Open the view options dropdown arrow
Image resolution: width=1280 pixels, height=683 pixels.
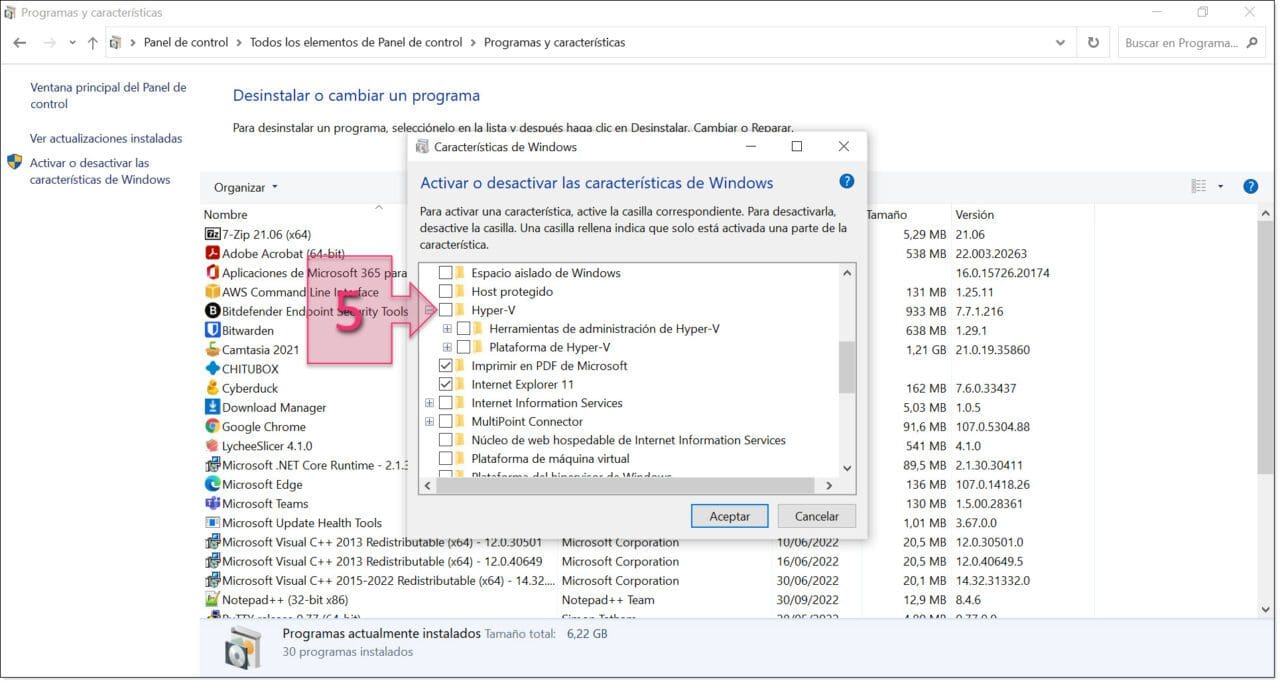1220,187
